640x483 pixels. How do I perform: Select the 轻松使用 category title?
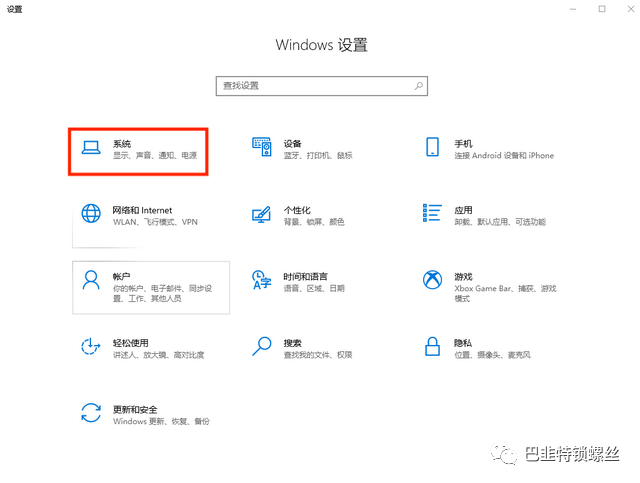pos(131,343)
